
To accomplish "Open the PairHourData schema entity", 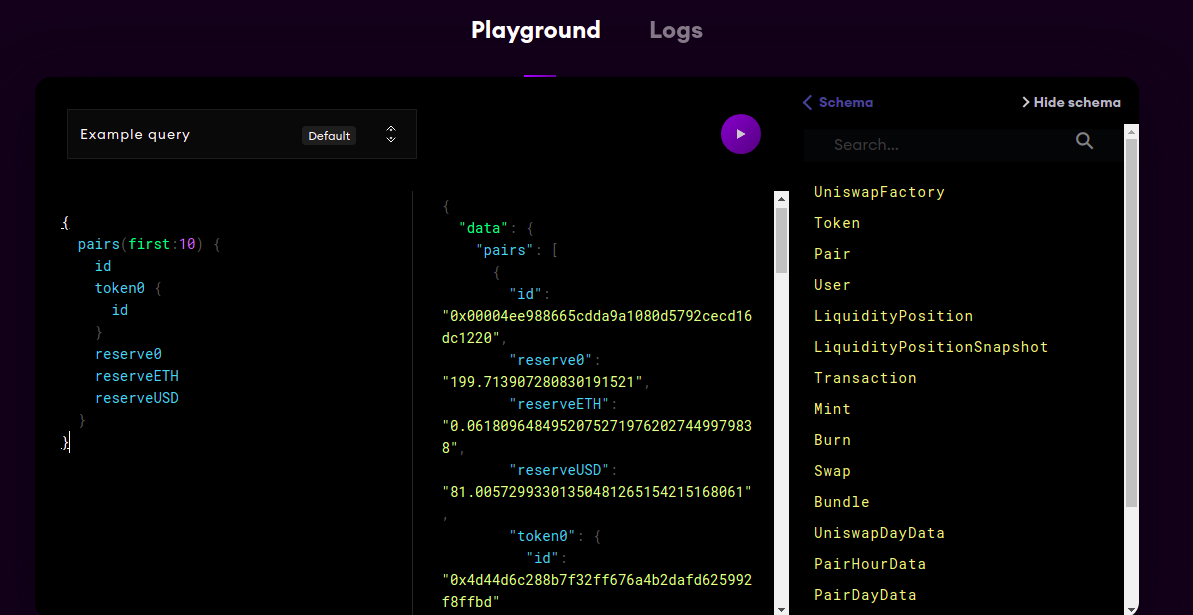I will click(x=870, y=564).
